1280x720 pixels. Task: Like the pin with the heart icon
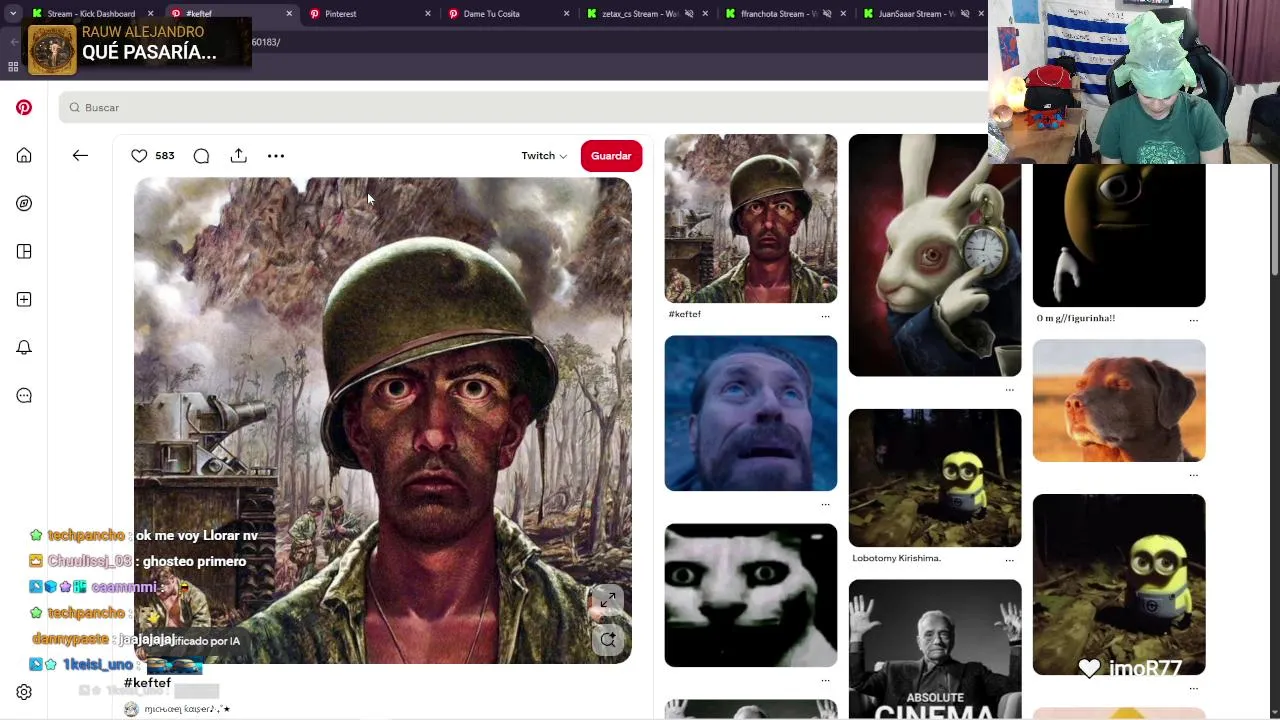tap(139, 155)
